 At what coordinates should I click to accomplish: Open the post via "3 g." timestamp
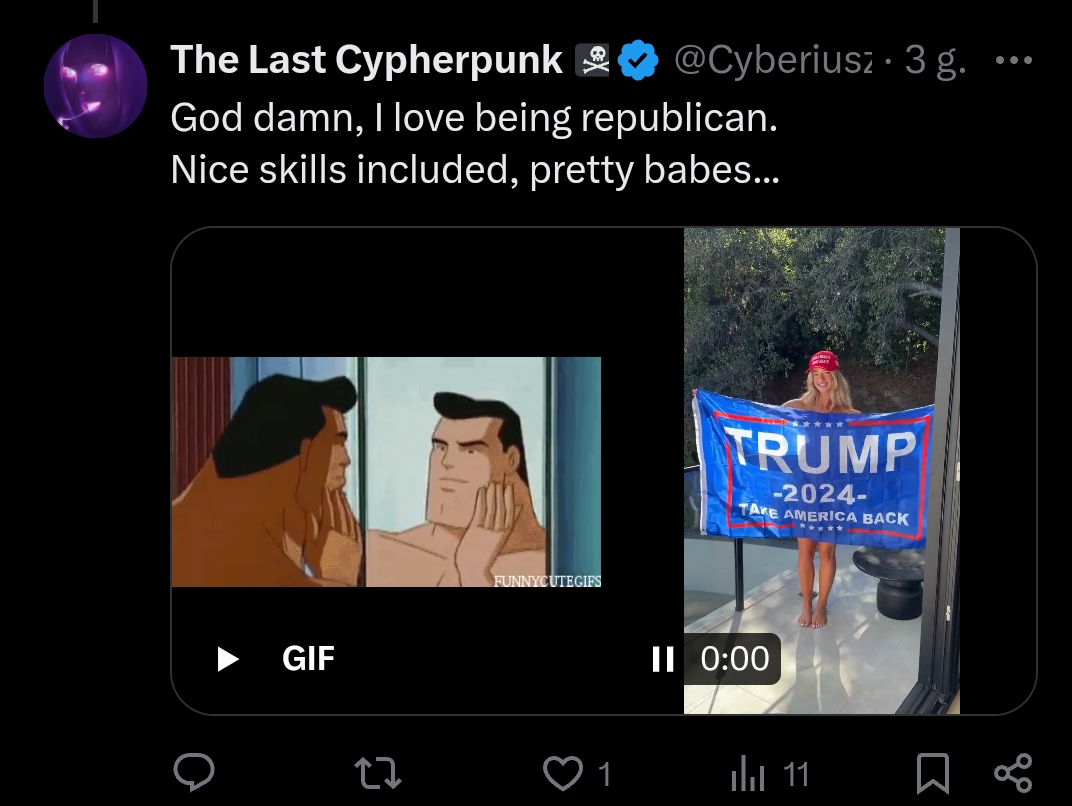tap(935, 61)
